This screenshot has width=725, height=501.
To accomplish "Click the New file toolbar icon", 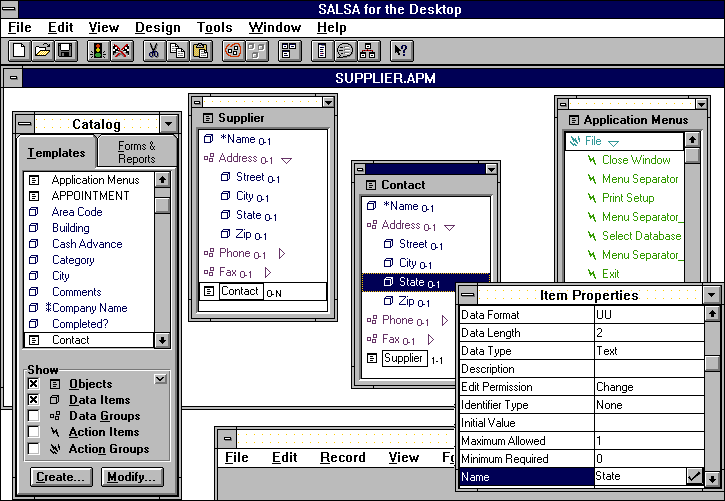I will point(19,50).
